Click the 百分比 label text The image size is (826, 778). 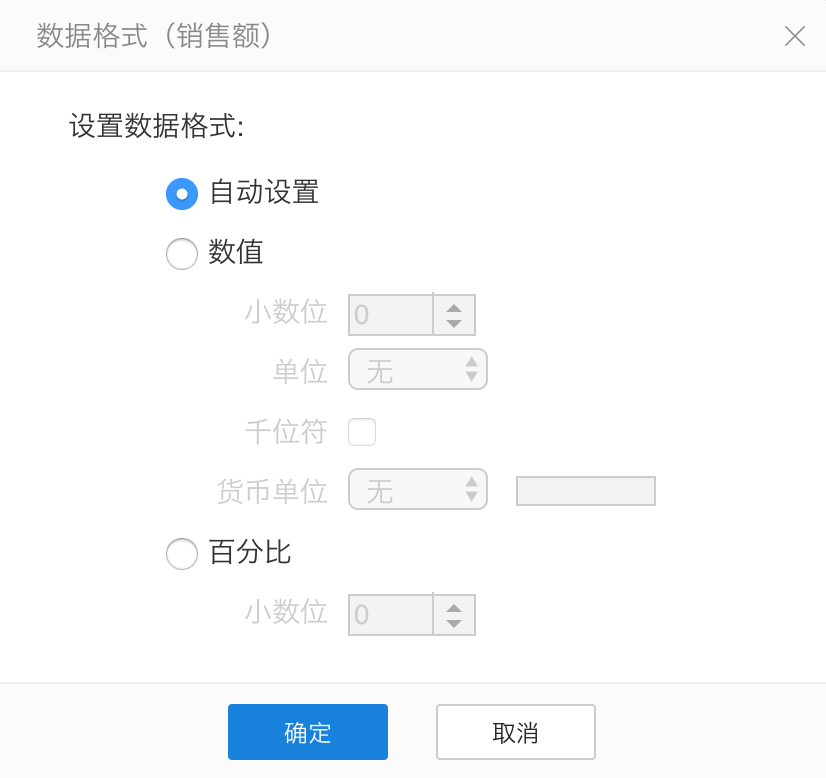[250, 552]
